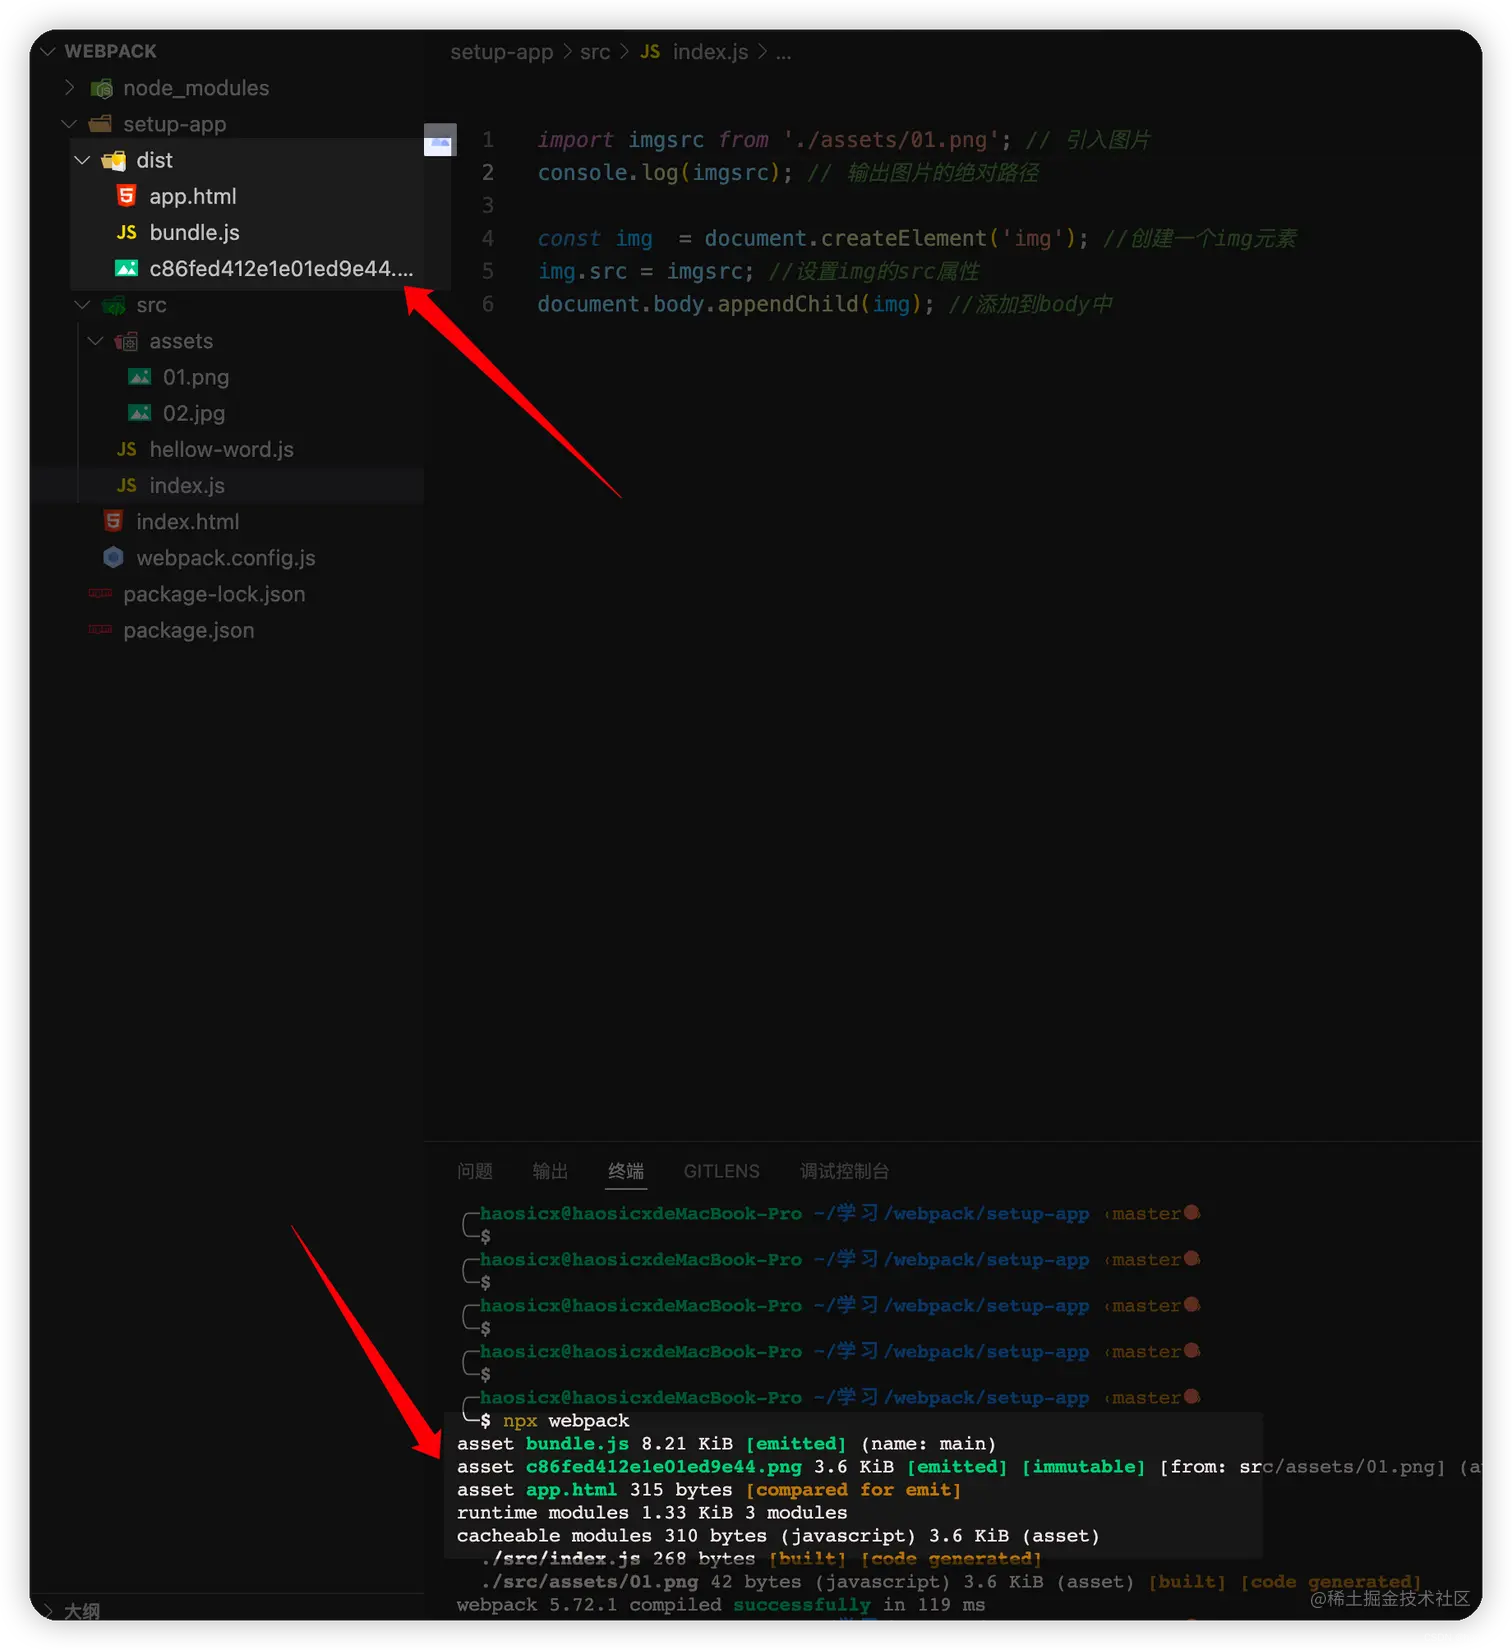Image resolution: width=1512 pixels, height=1650 pixels.
Task: Click the 'npx webpack' command in terminal
Action: (x=566, y=1421)
